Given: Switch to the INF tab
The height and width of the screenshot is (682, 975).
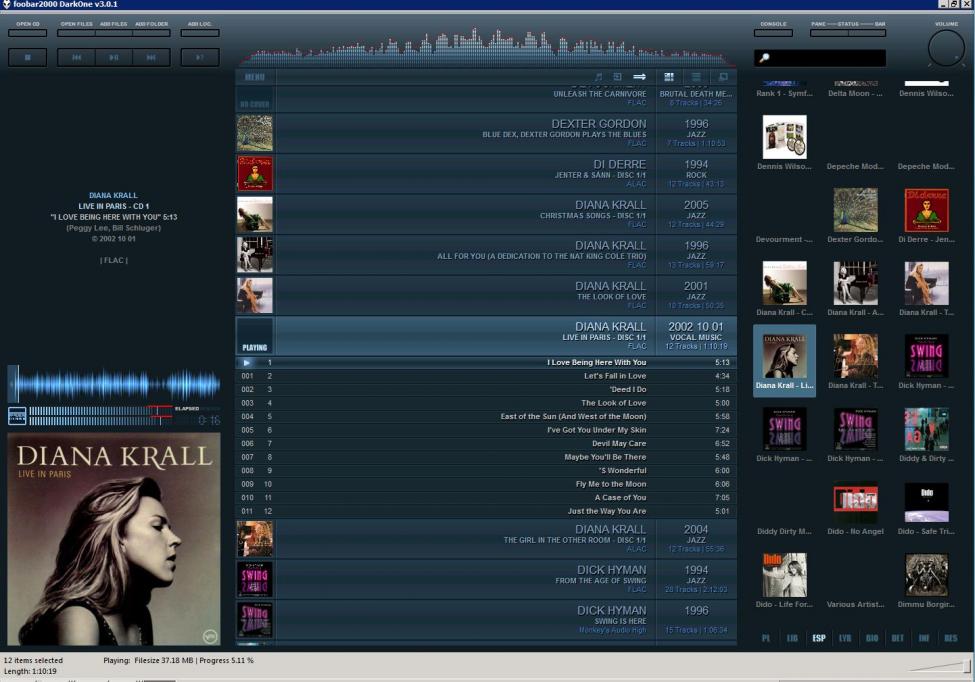Looking at the screenshot, I should tap(924, 638).
